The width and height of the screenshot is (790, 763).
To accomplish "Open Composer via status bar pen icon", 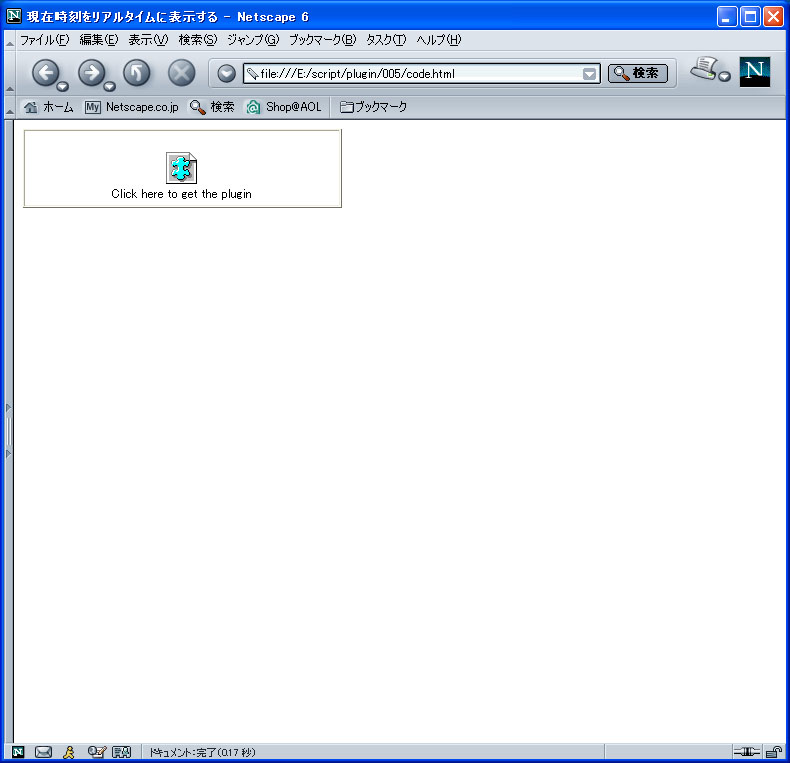I will tap(96, 752).
